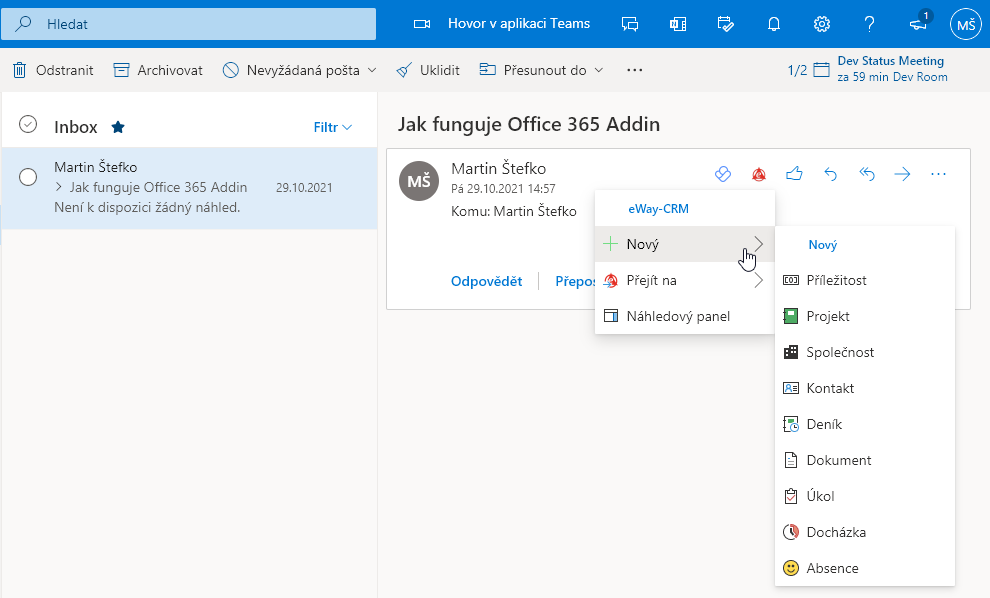990x598 pixels.
Task: Create new Dokument from submenu
Action: [x=864, y=460]
